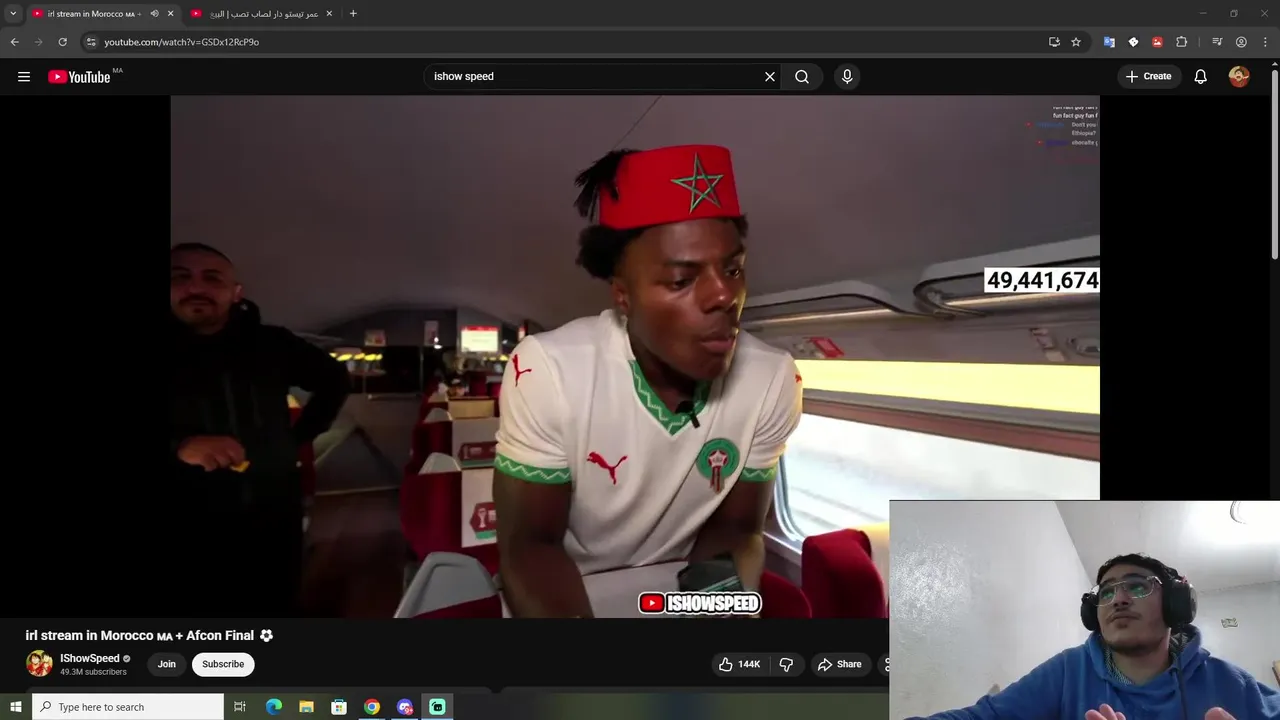This screenshot has height=720, width=1280.
Task: Share the video
Action: click(840, 664)
